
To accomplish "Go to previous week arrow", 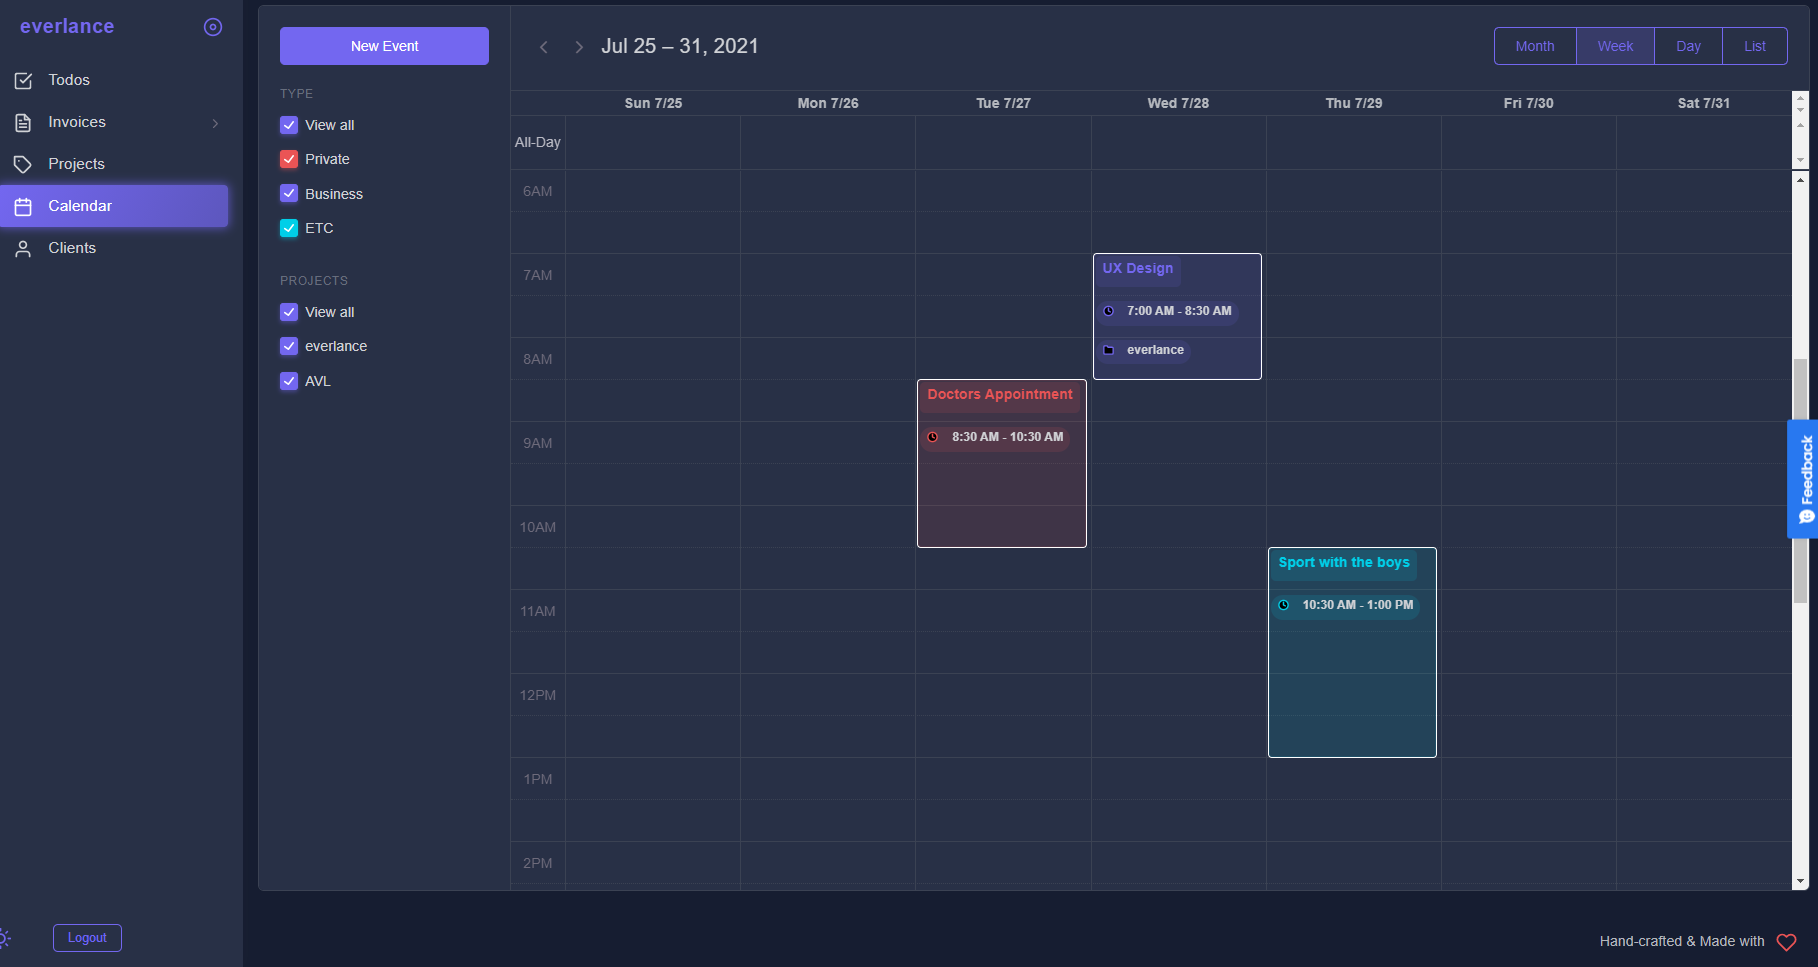I will click(544, 47).
